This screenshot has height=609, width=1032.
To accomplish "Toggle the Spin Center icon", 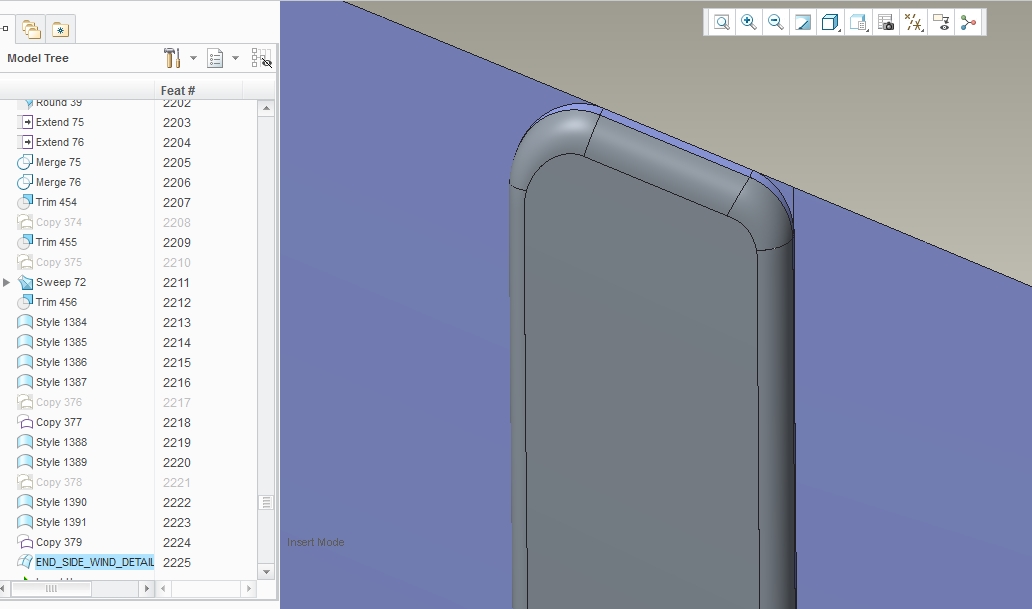I will (968, 22).
